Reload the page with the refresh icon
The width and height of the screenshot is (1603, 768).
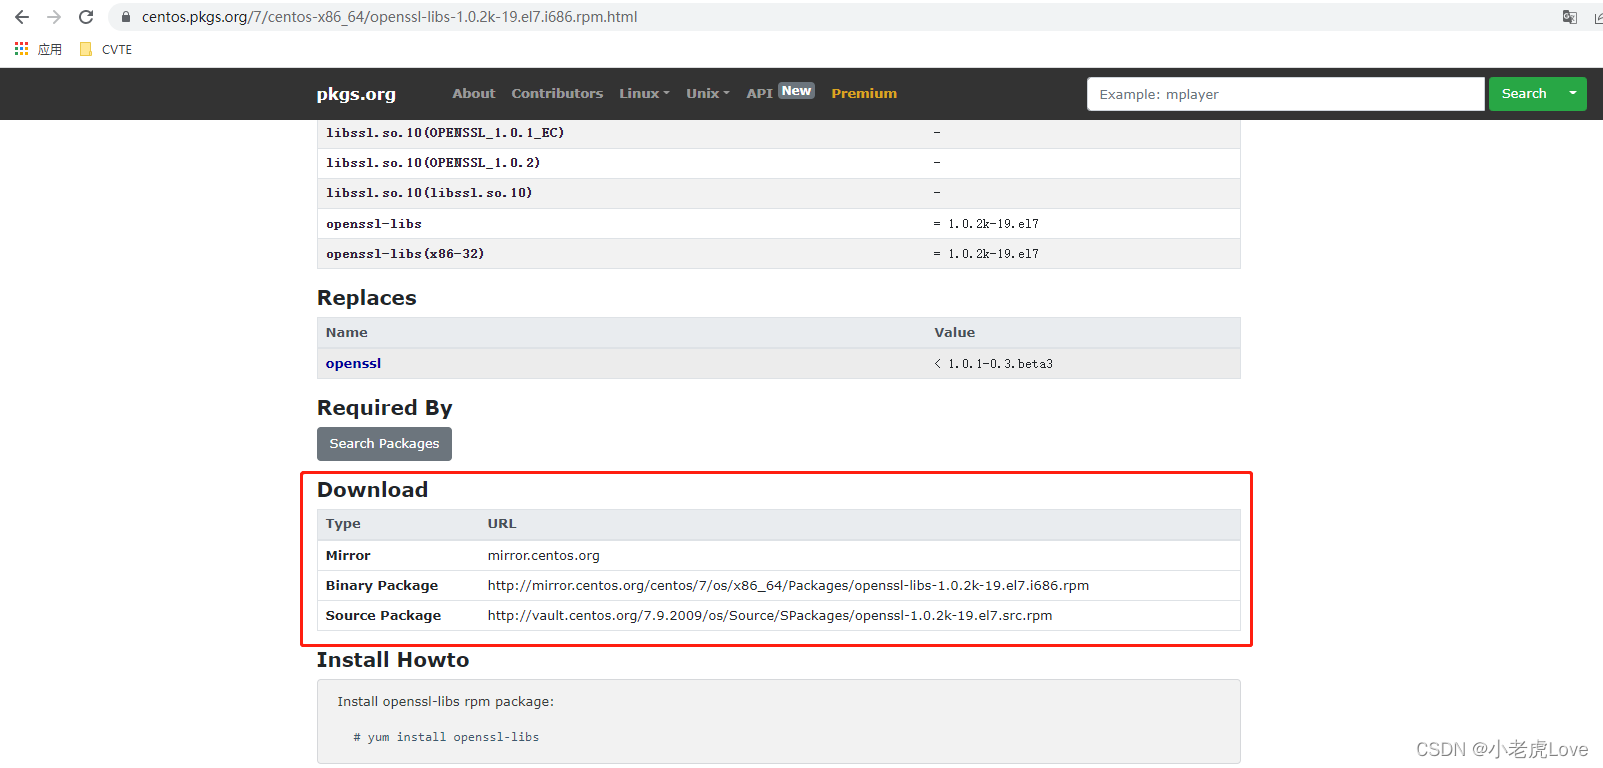point(86,17)
